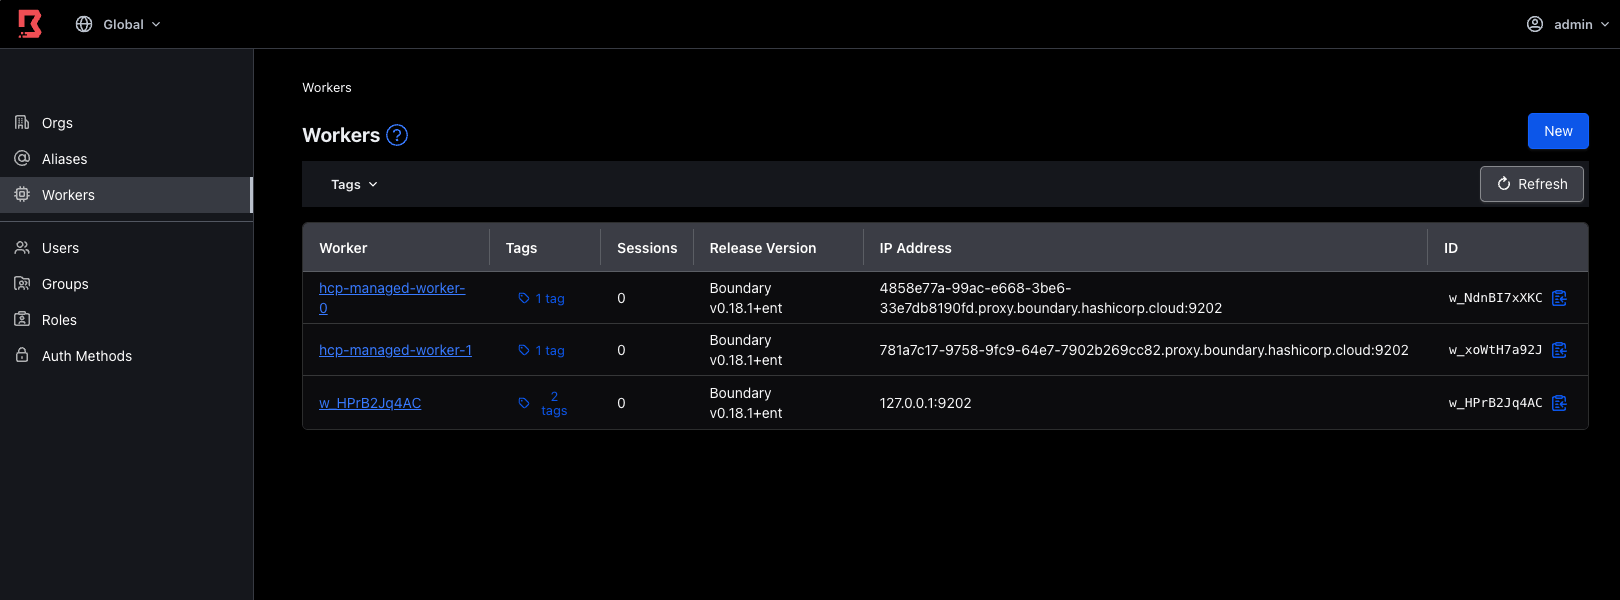The width and height of the screenshot is (1620, 600).
Task: Click the Auth Methods lock icon
Action: pos(22,355)
